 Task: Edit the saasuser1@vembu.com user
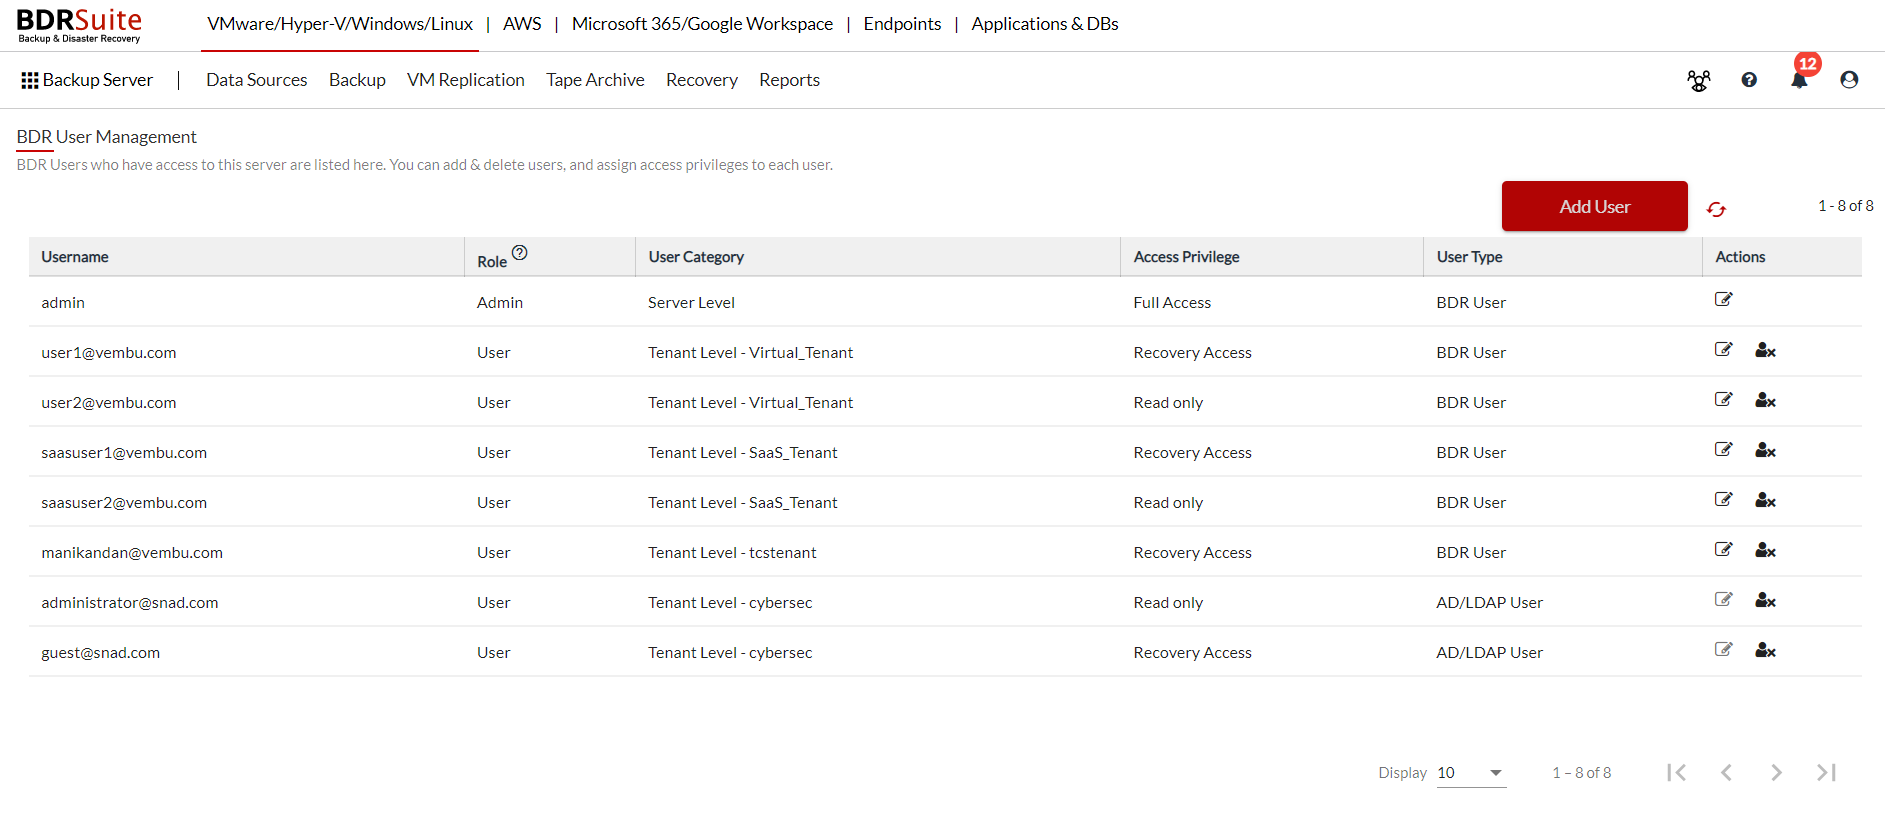(x=1723, y=449)
